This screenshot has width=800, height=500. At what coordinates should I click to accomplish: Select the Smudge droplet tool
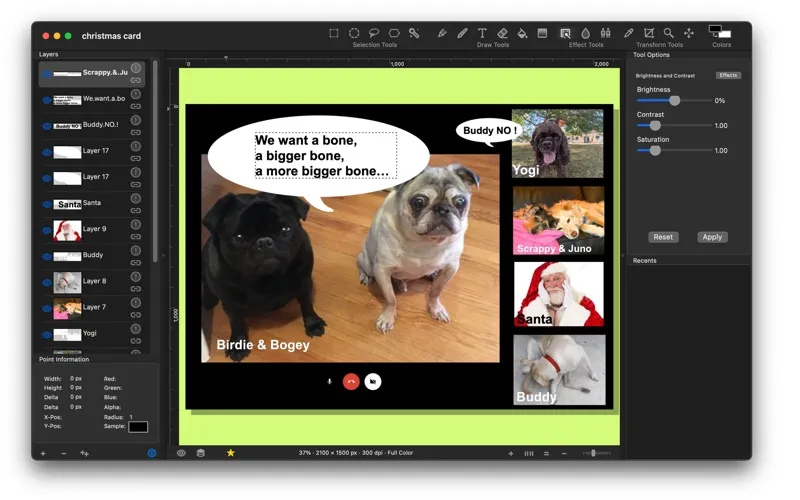pyautogui.click(x=585, y=33)
